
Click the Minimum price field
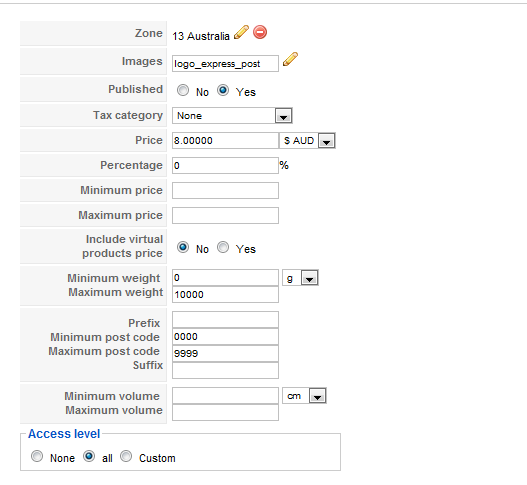225,191
